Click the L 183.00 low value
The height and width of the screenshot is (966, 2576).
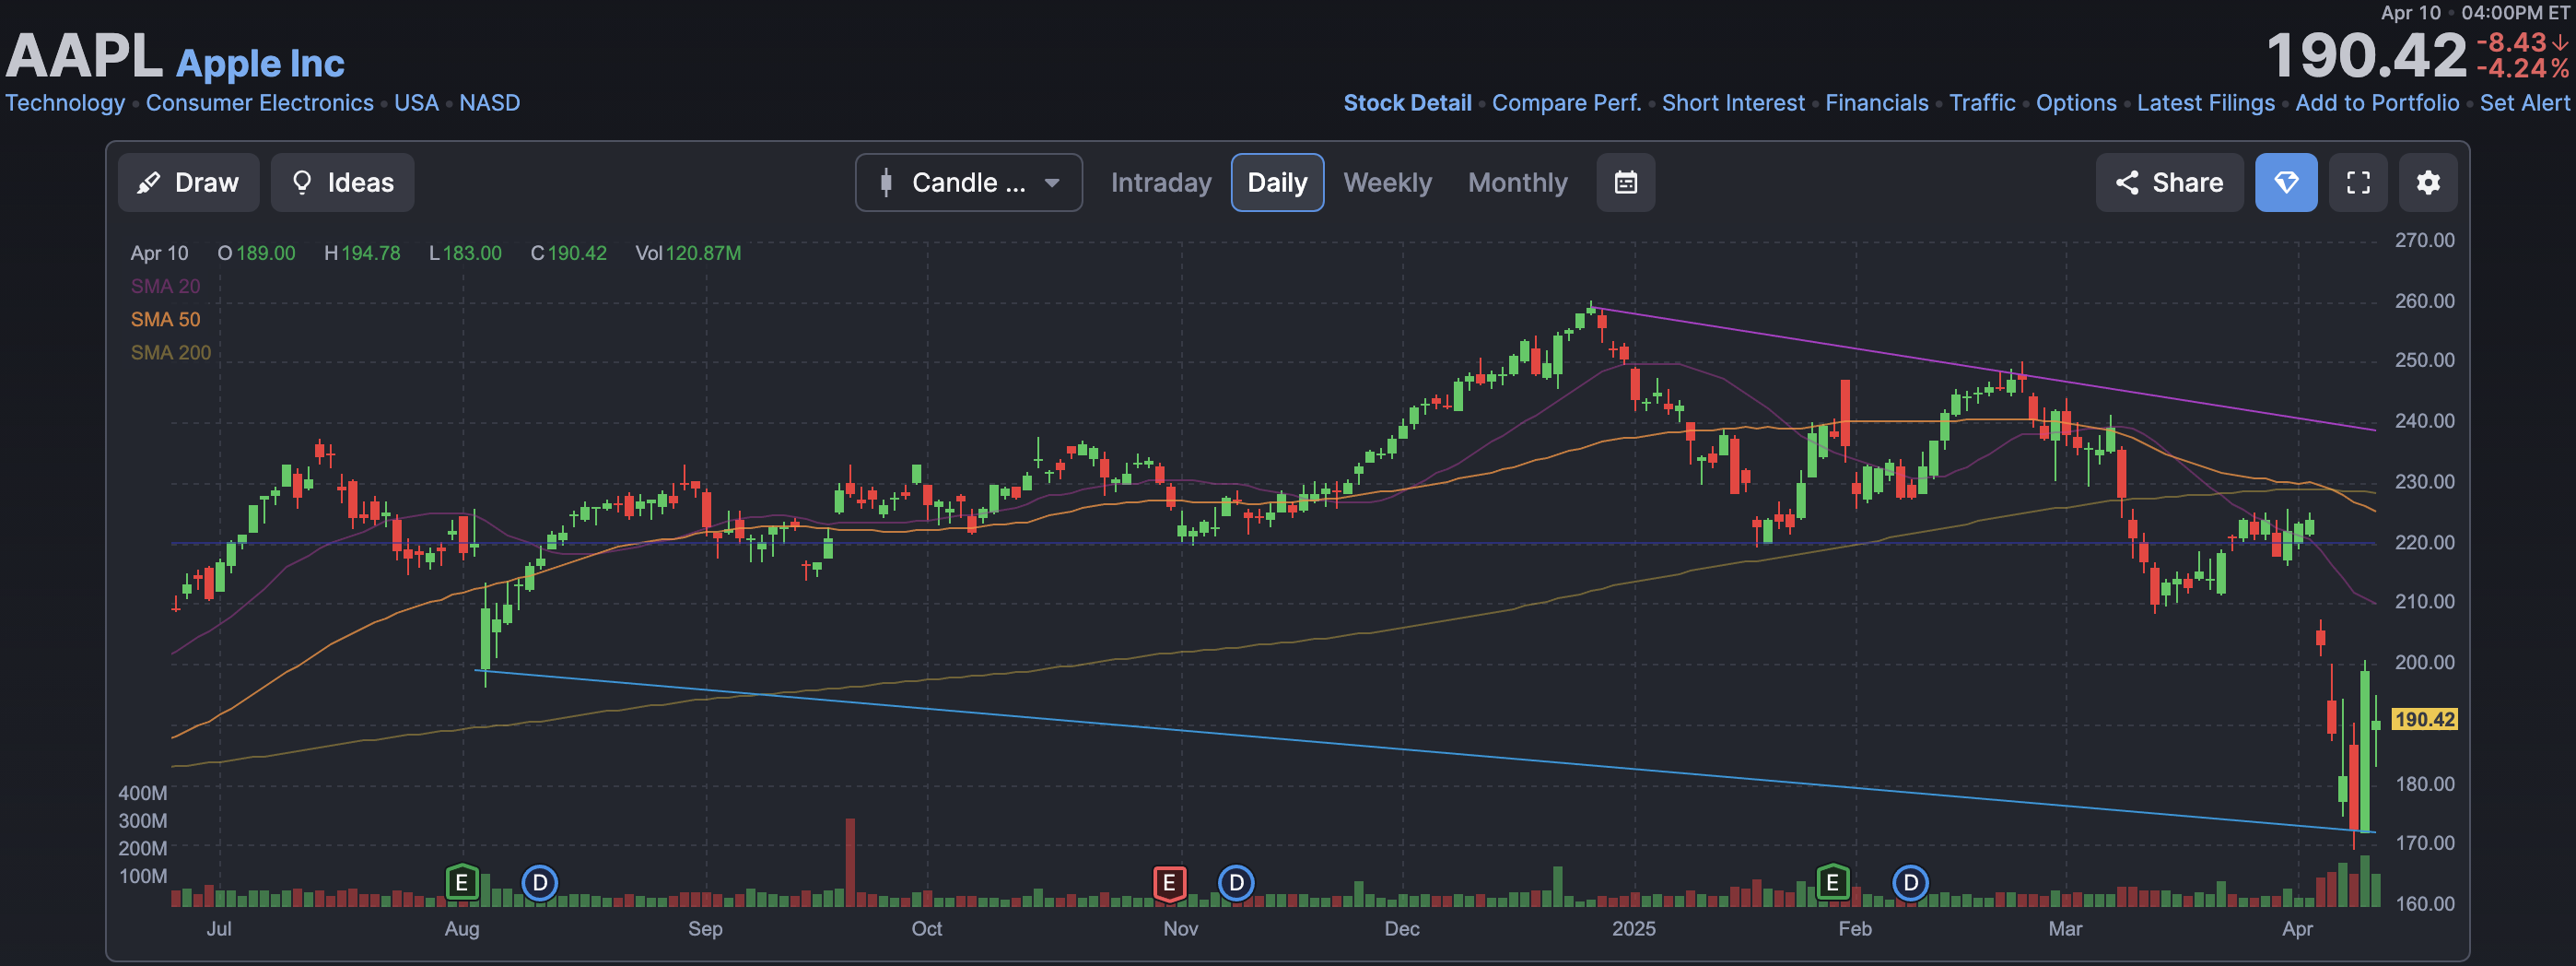tap(465, 253)
